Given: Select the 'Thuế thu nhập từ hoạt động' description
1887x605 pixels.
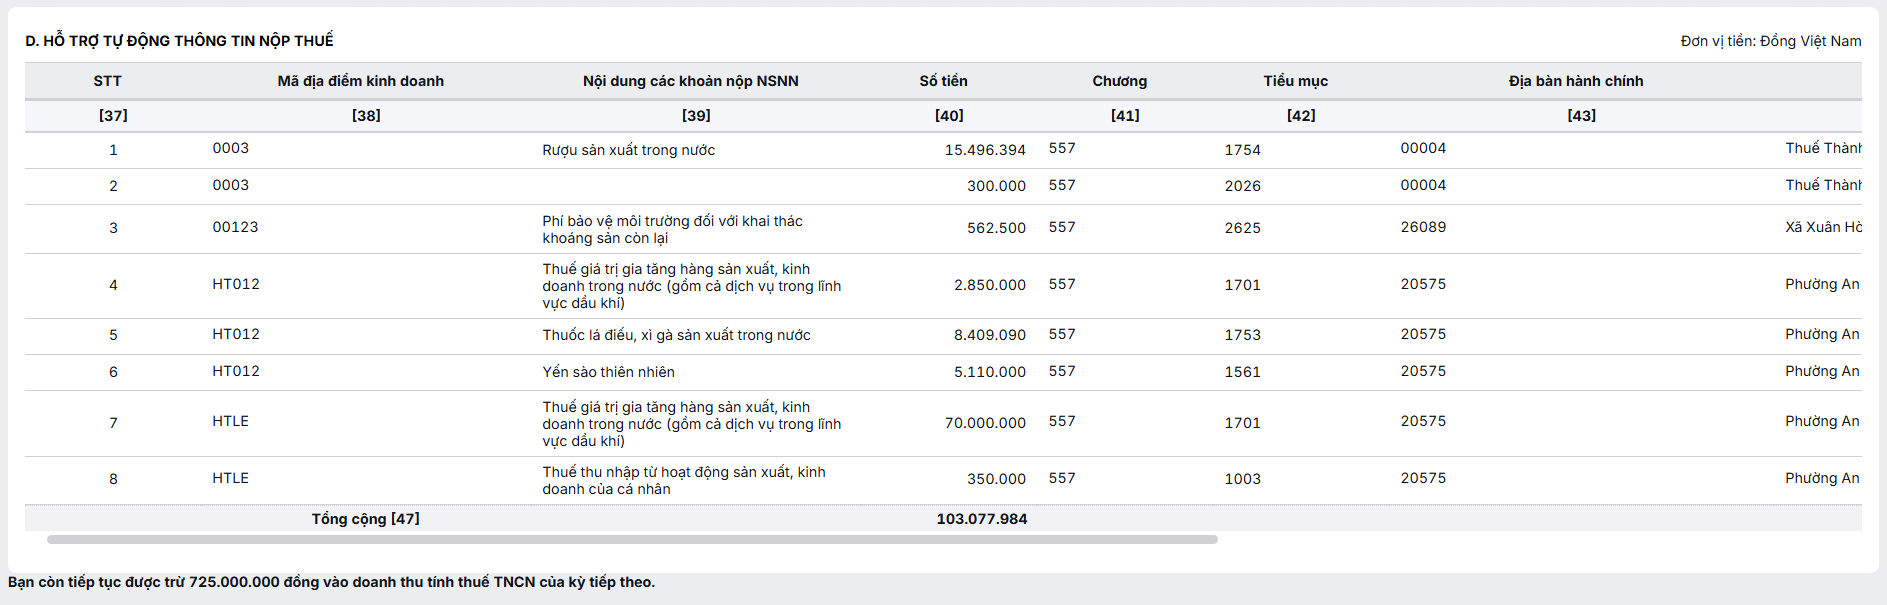Looking at the screenshot, I should (684, 480).
